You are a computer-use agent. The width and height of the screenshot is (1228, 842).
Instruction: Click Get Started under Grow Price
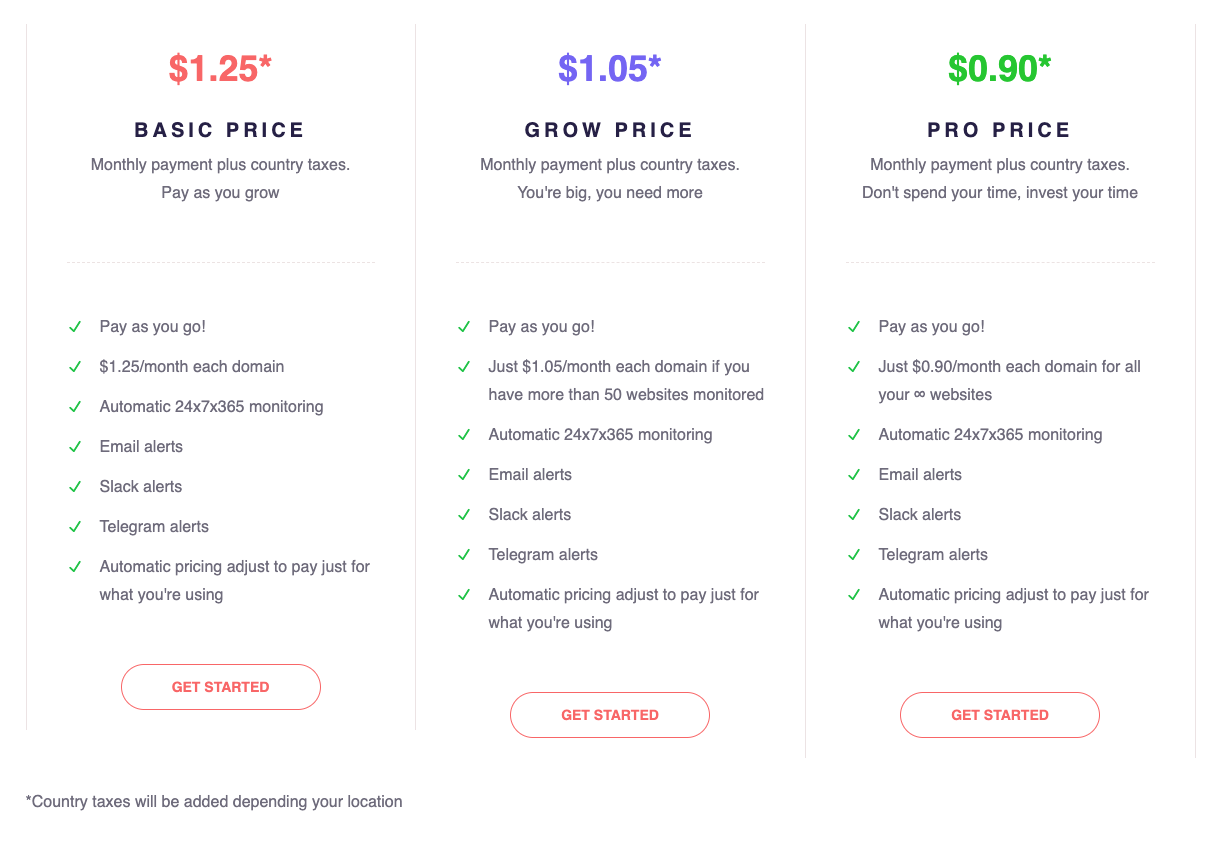(609, 715)
